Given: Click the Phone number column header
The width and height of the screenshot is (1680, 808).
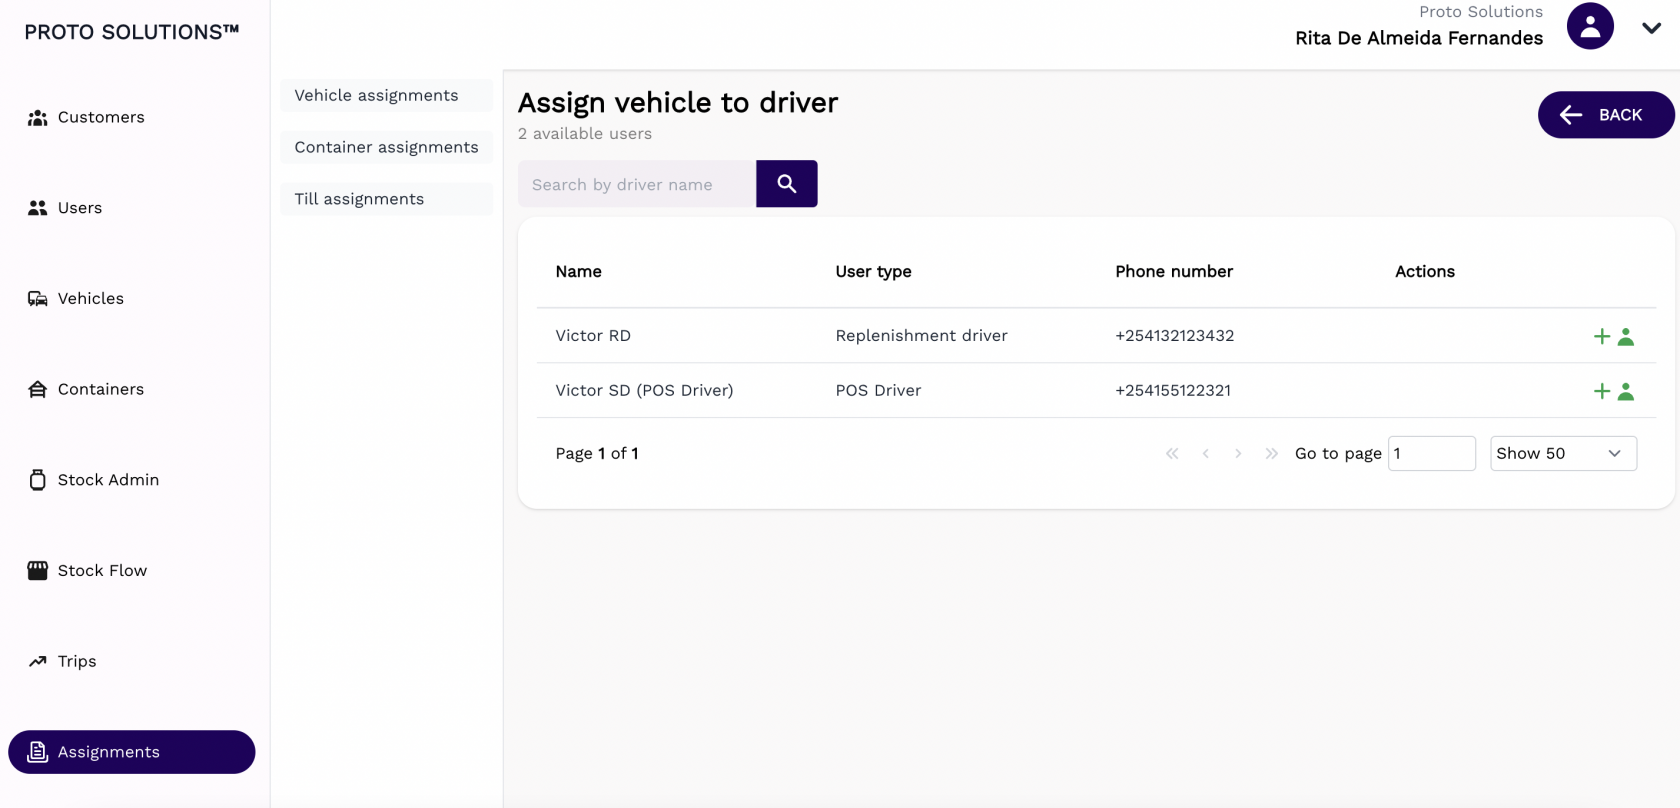Looking at the screenshot, I should click(1174, 271).
